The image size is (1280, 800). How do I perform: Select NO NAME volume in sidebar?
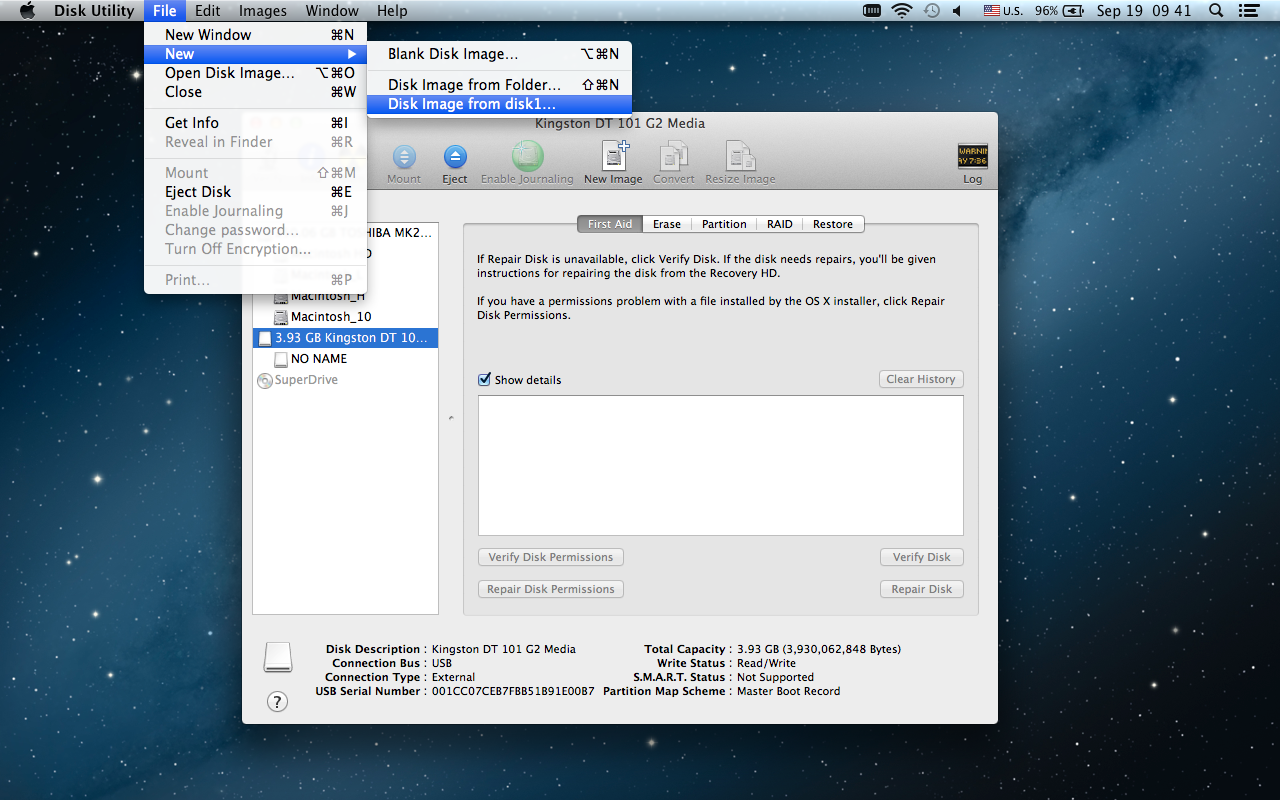(x=345, y=359)
